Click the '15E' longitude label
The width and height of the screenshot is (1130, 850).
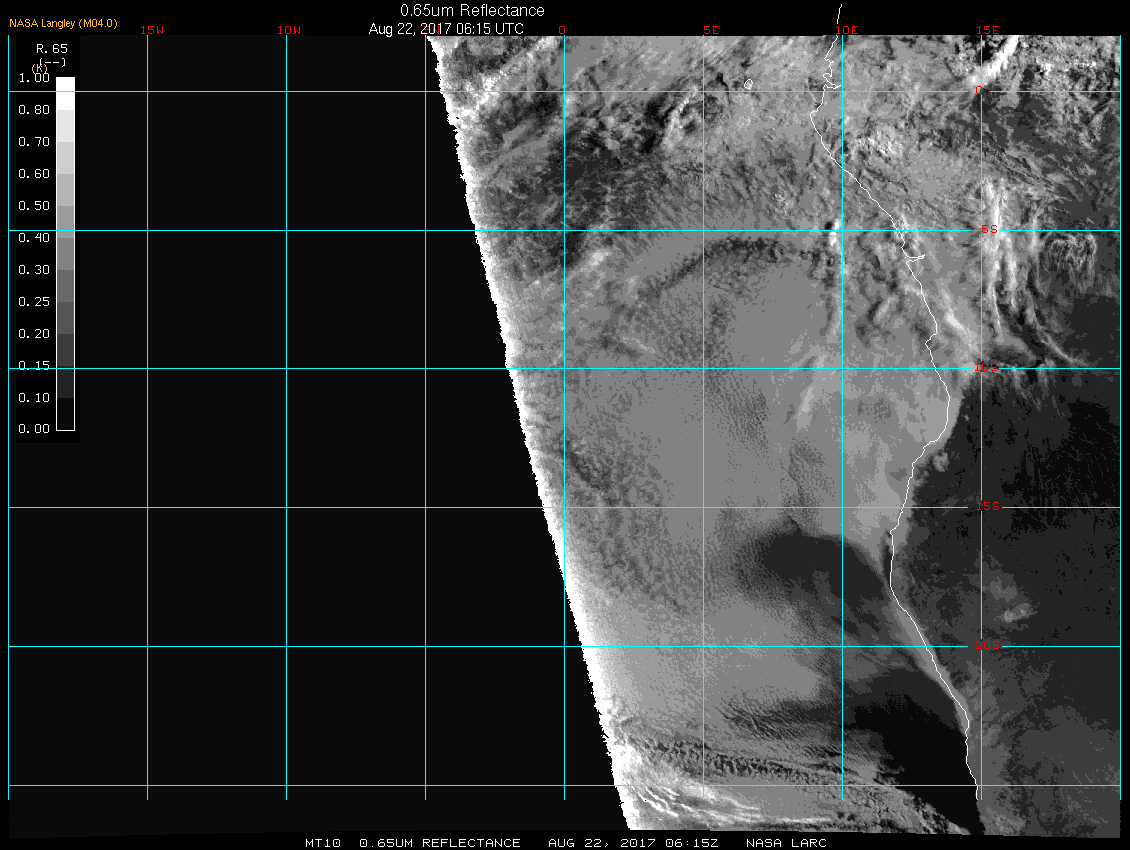988,30
